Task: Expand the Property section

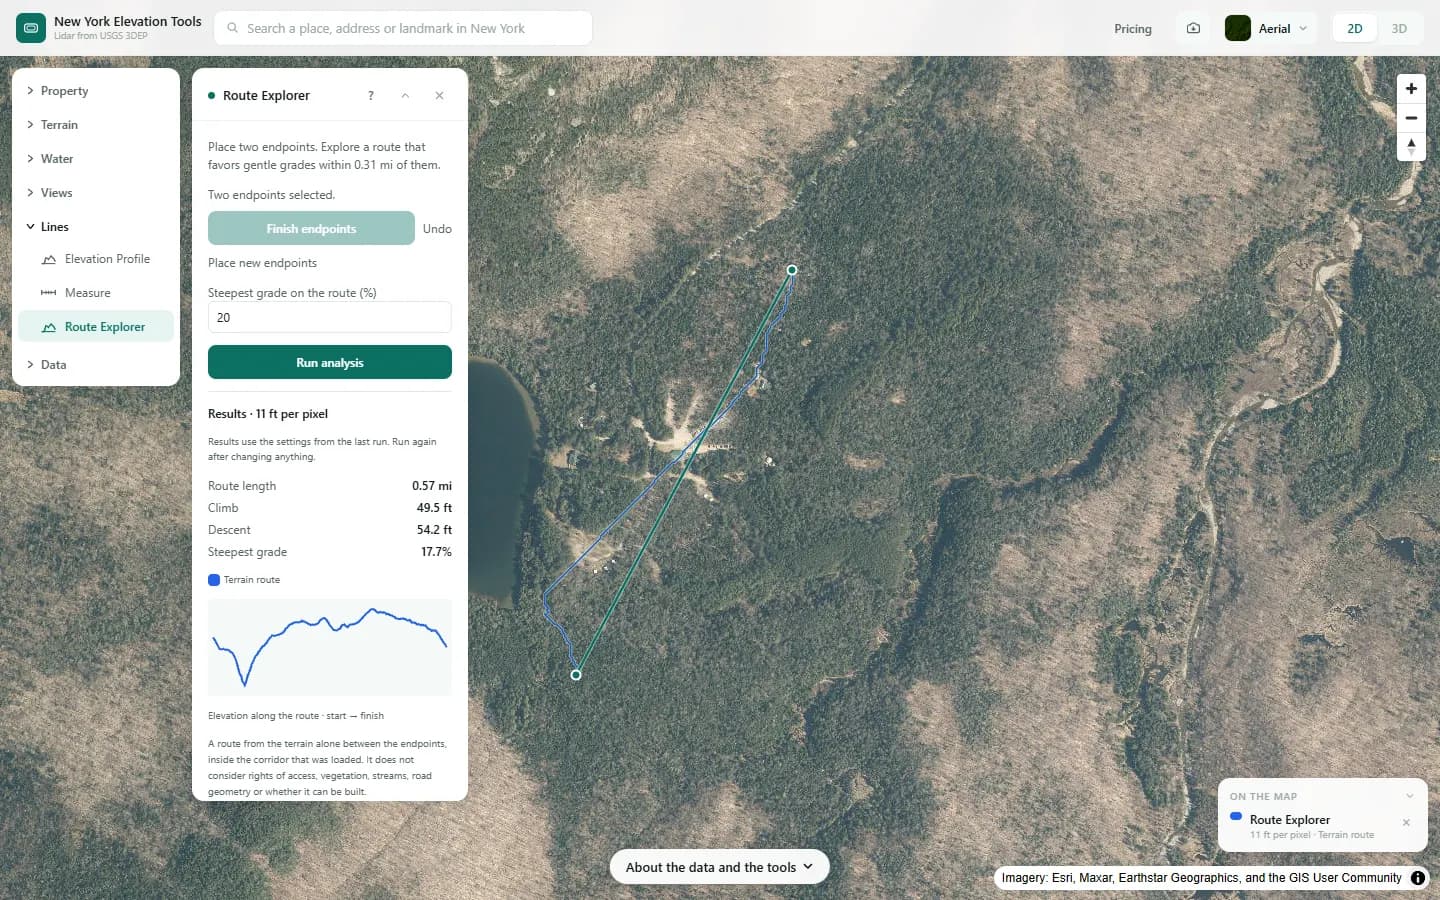Action: 96,91
